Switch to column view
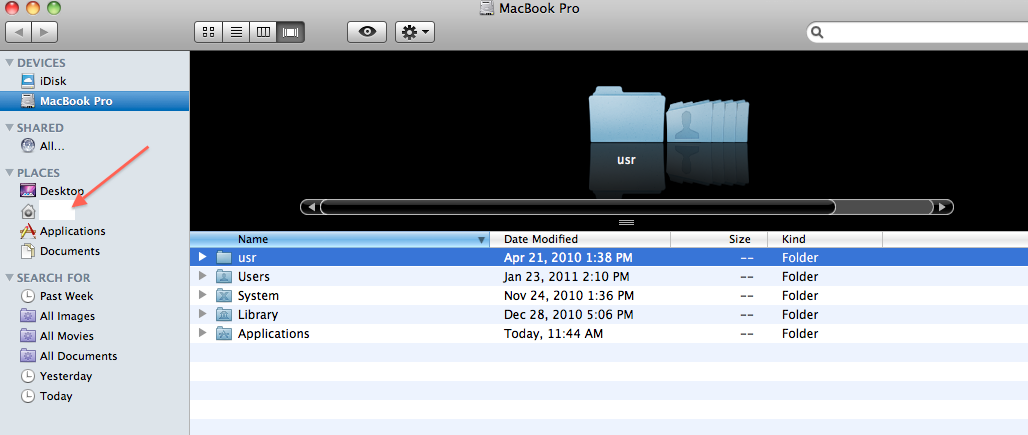1028x435 pixels. coord(264,32)
